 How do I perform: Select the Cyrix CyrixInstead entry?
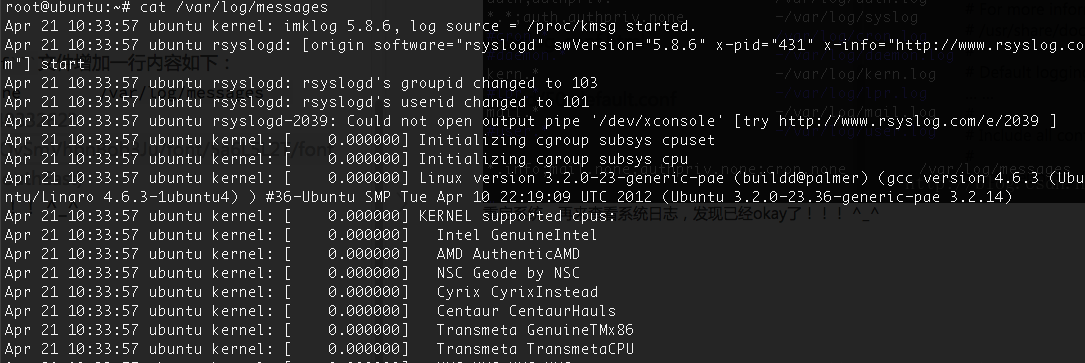(x=517, y=292)
